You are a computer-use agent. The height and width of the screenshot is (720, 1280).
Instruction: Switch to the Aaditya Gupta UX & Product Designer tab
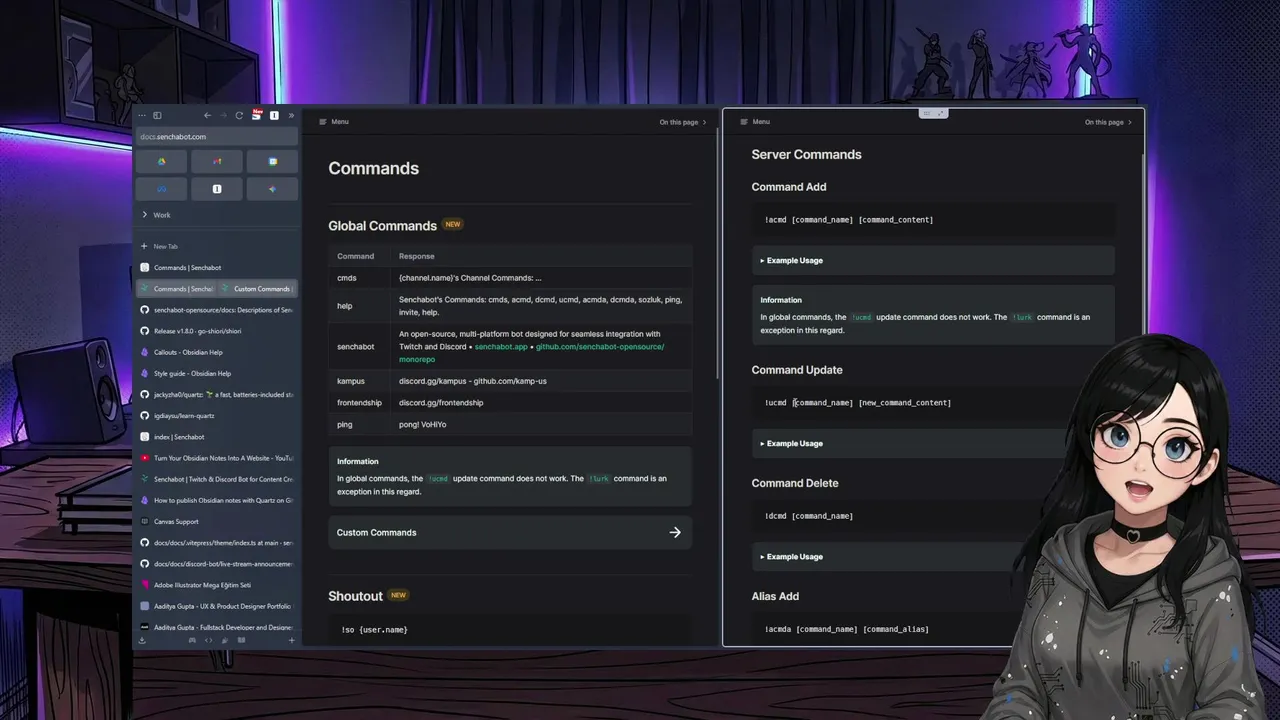(217, 606)
